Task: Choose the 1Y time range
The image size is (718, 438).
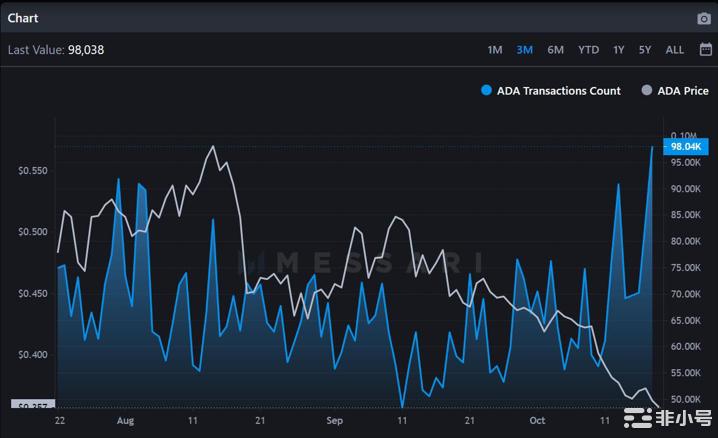Action: click(619, 50)
